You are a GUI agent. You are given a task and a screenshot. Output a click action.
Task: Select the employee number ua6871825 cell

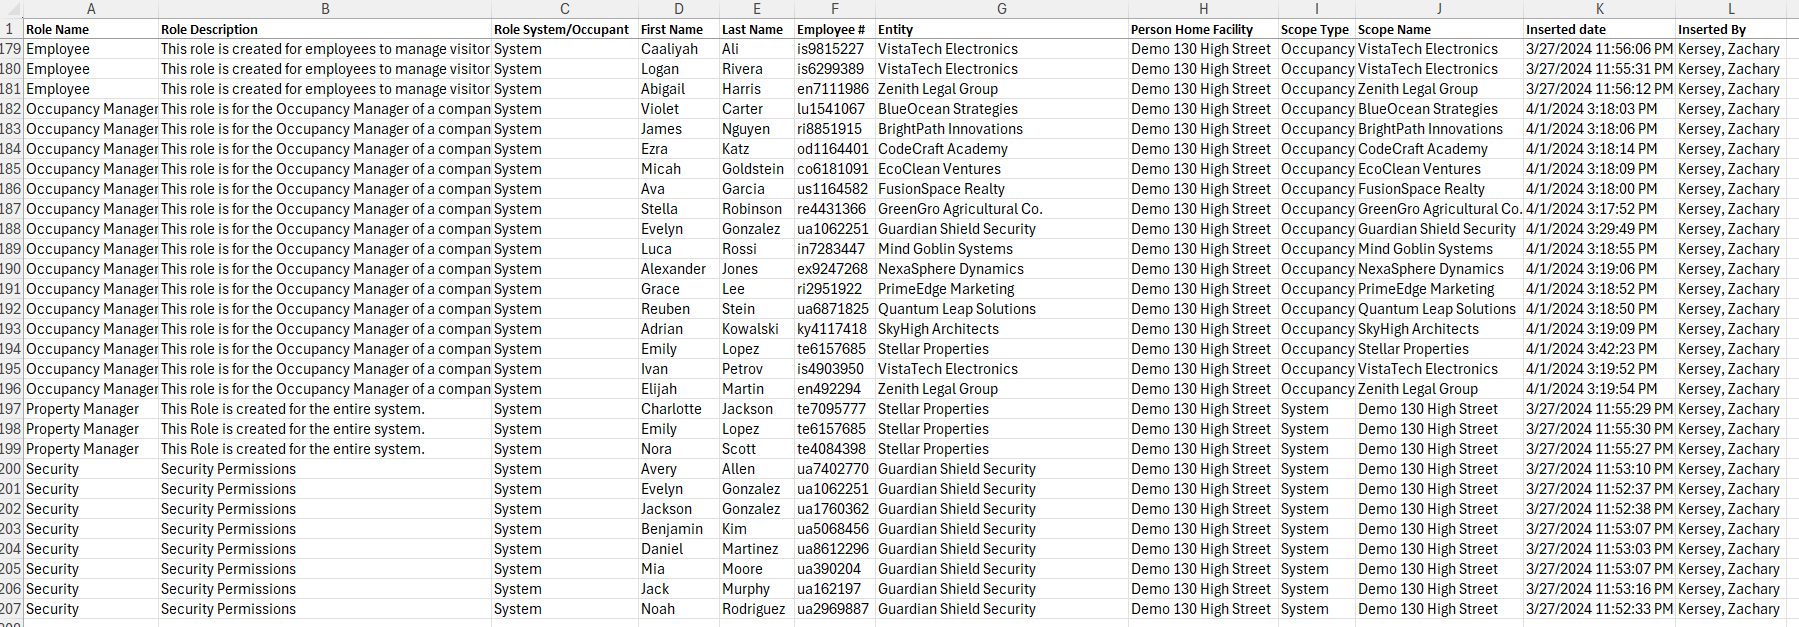(x=833, y=309)
